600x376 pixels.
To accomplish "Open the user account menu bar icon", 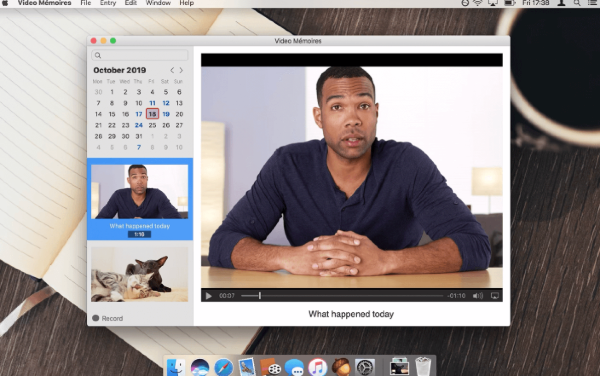I will click(561, 3).
